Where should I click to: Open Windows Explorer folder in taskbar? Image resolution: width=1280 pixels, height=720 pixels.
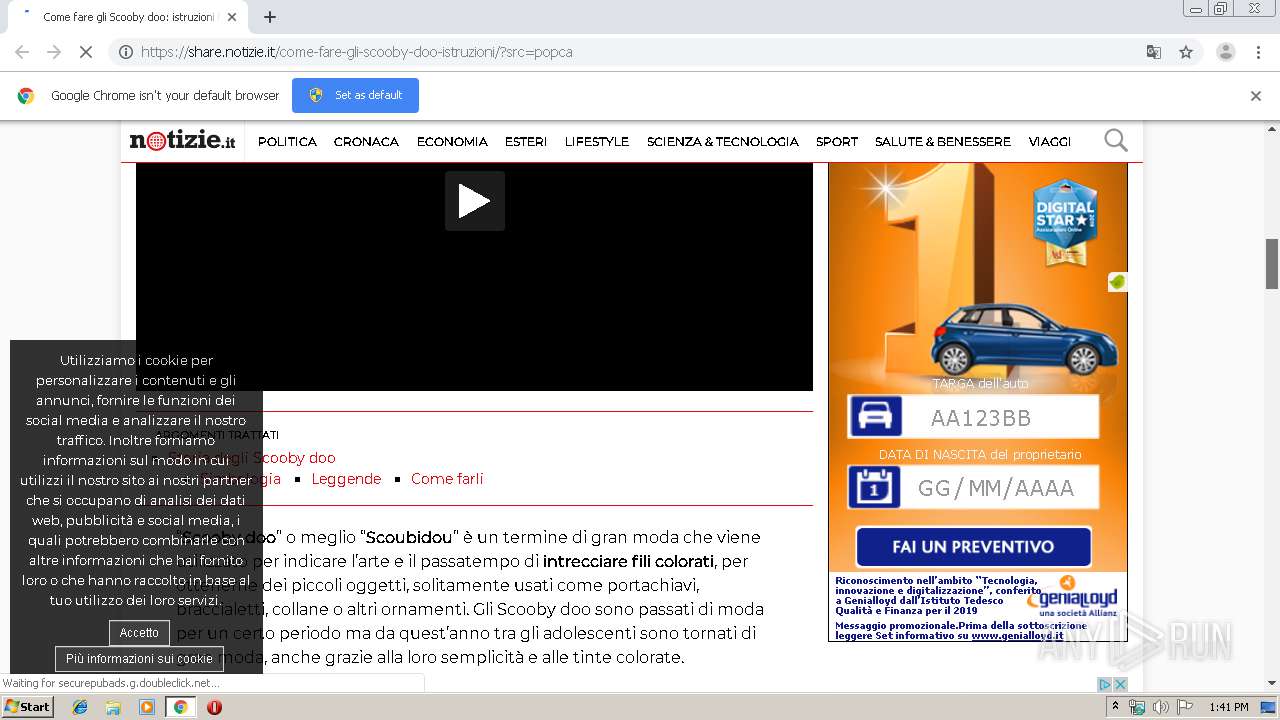(x=113, y=707)
